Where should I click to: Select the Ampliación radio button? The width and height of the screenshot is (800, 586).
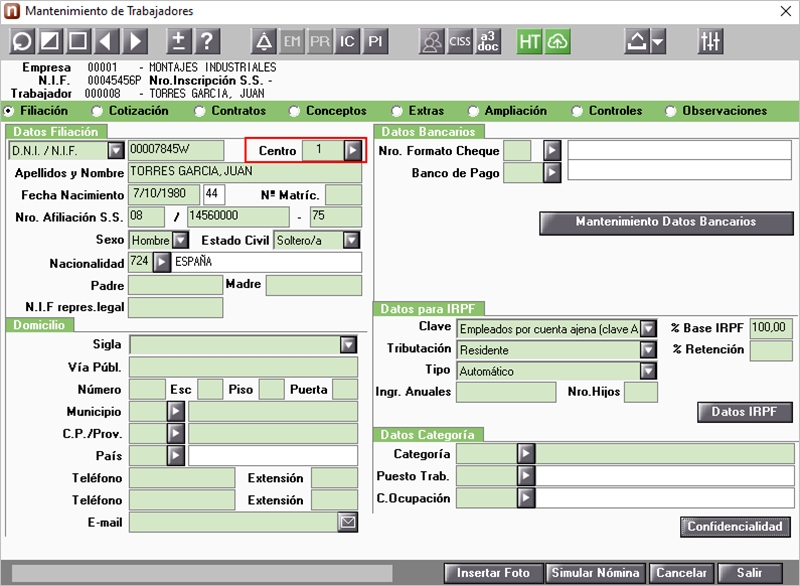pos(473,111)
